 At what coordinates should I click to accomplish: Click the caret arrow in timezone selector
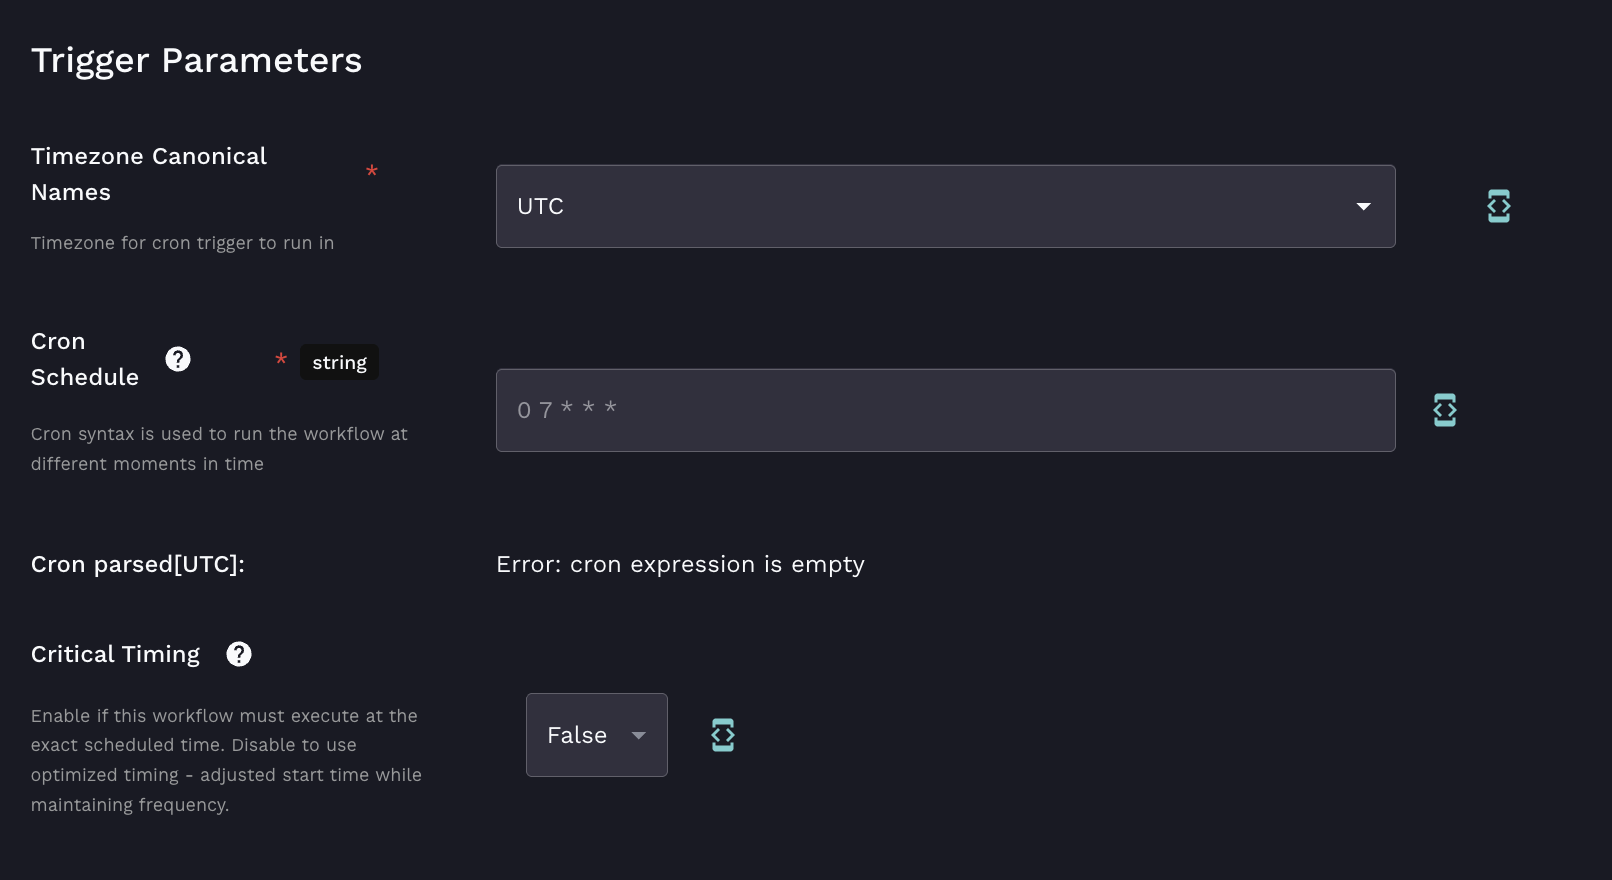[1363, 206]
